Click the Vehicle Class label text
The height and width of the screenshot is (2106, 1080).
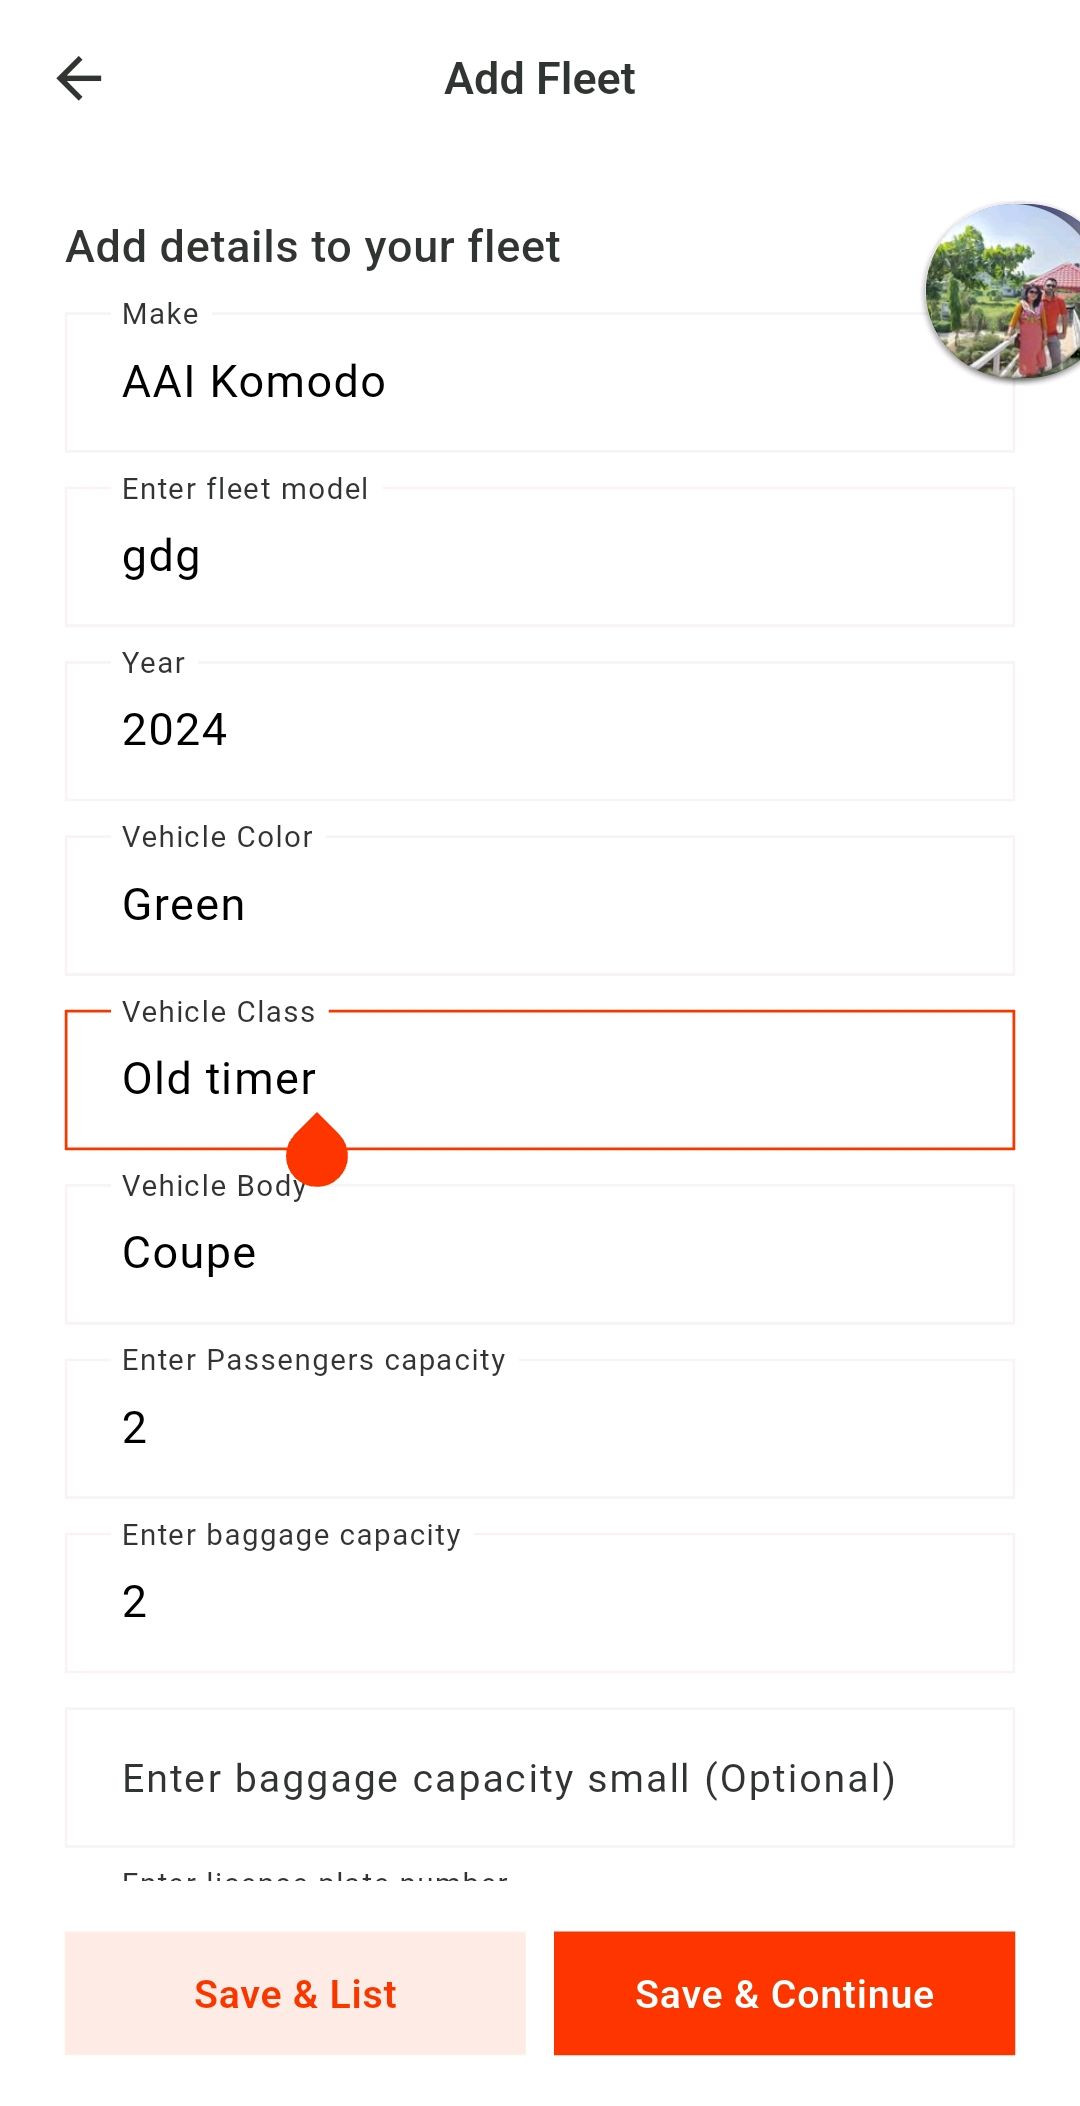point(218,1012)
